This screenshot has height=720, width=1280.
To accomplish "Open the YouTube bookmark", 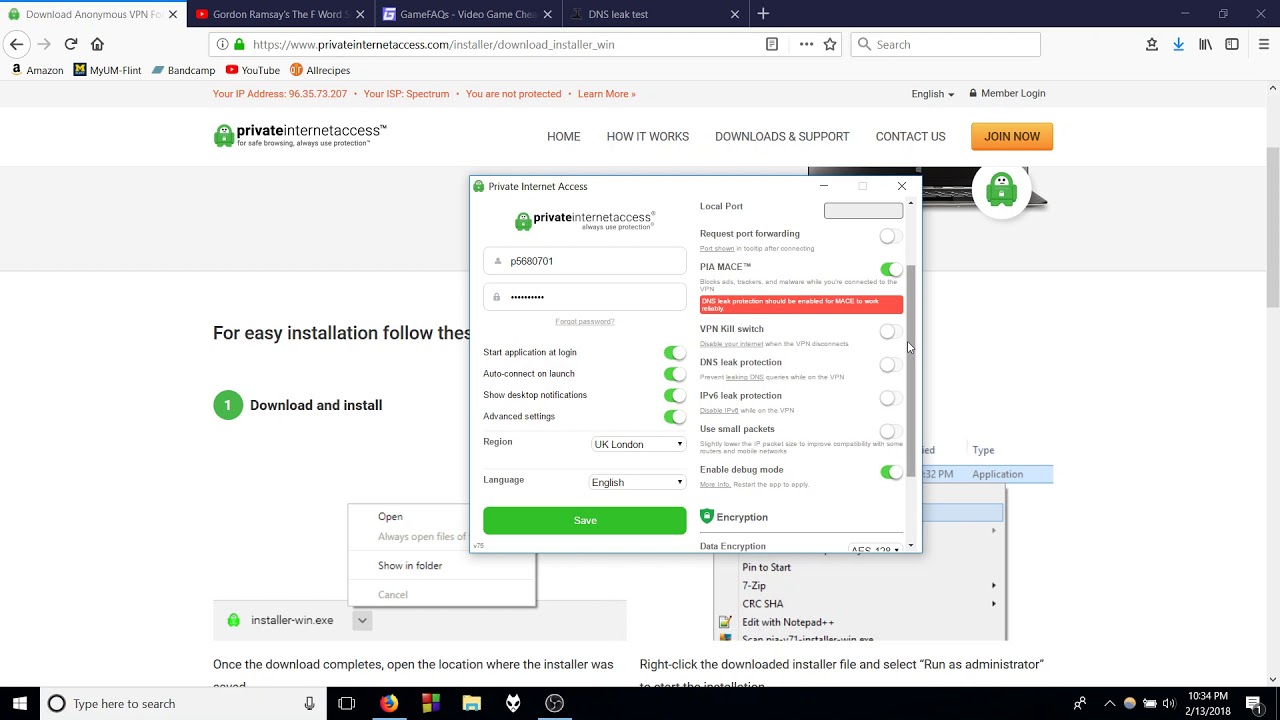I will 252,70.
